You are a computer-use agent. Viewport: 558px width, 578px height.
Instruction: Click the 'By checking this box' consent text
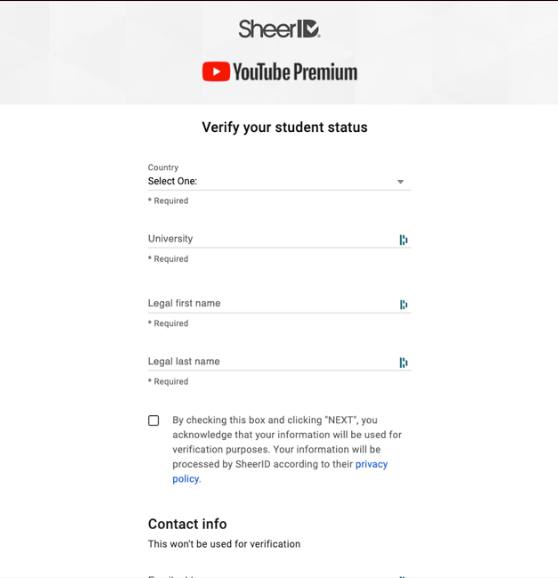point(287,449)
